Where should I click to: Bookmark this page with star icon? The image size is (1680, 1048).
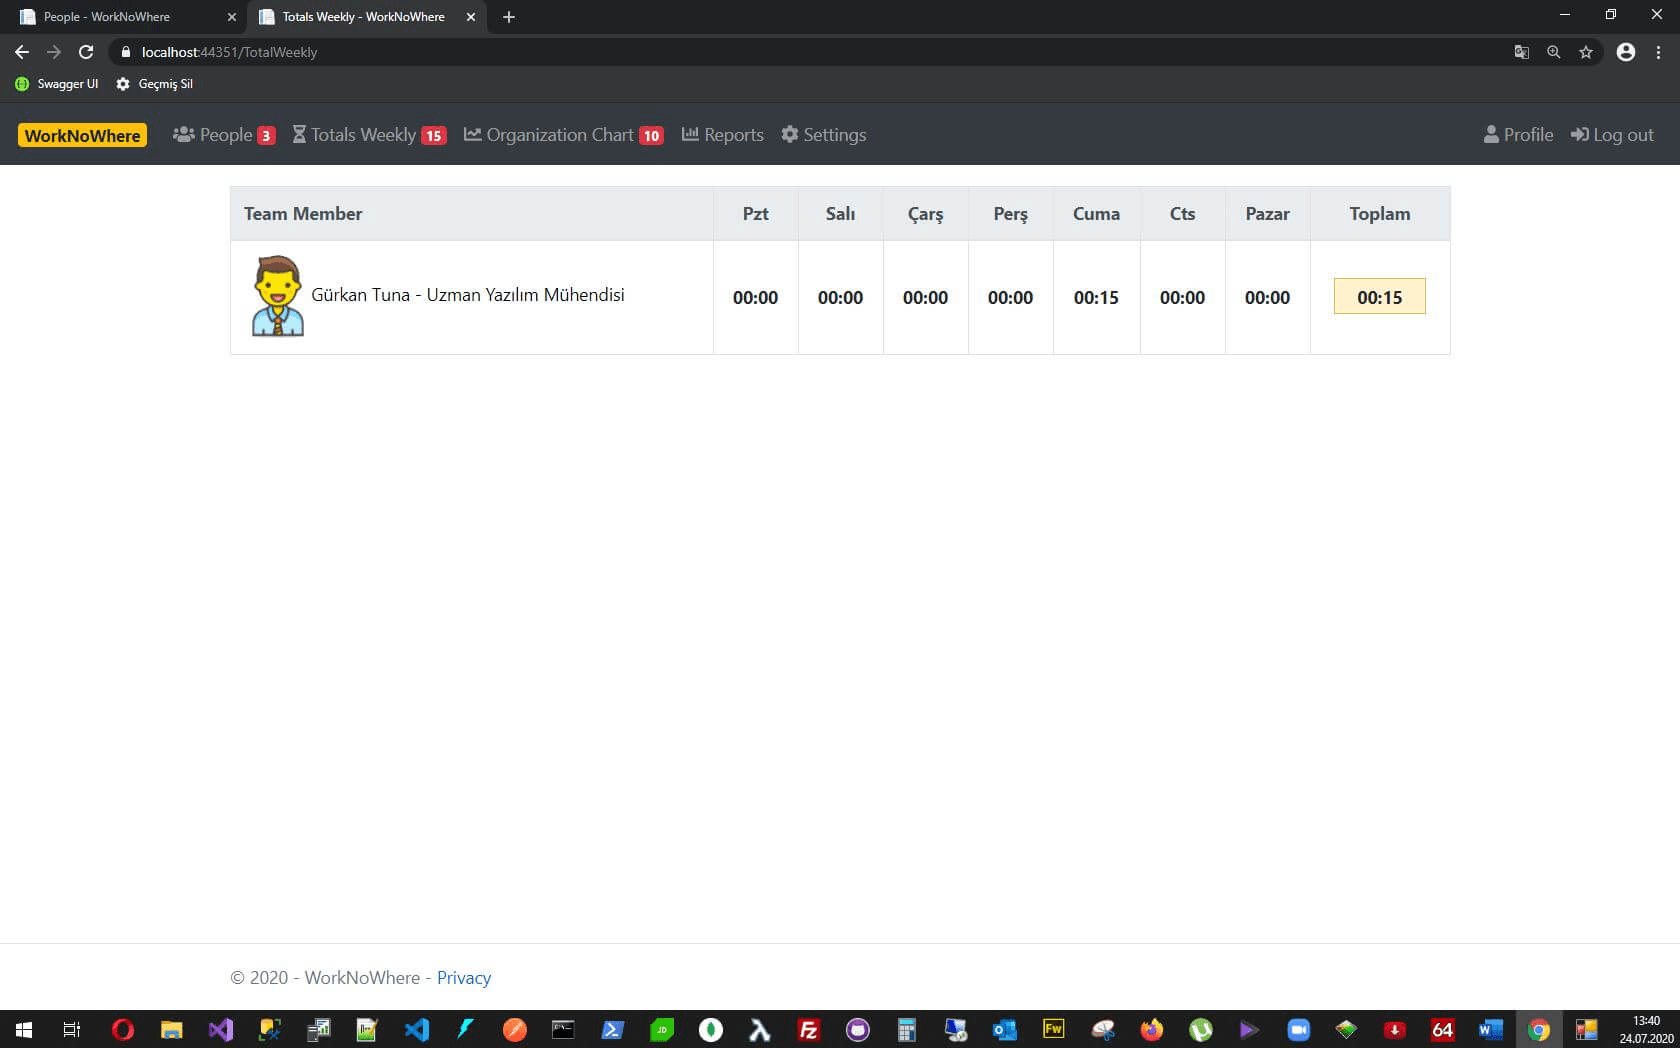(1586, 52)
